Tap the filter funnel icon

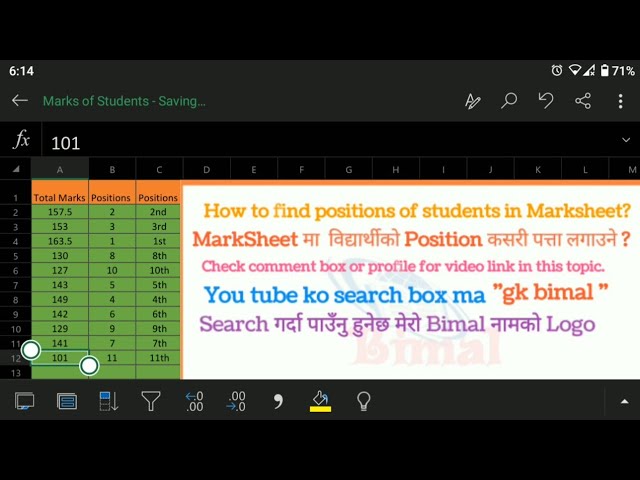coord(151,401)
